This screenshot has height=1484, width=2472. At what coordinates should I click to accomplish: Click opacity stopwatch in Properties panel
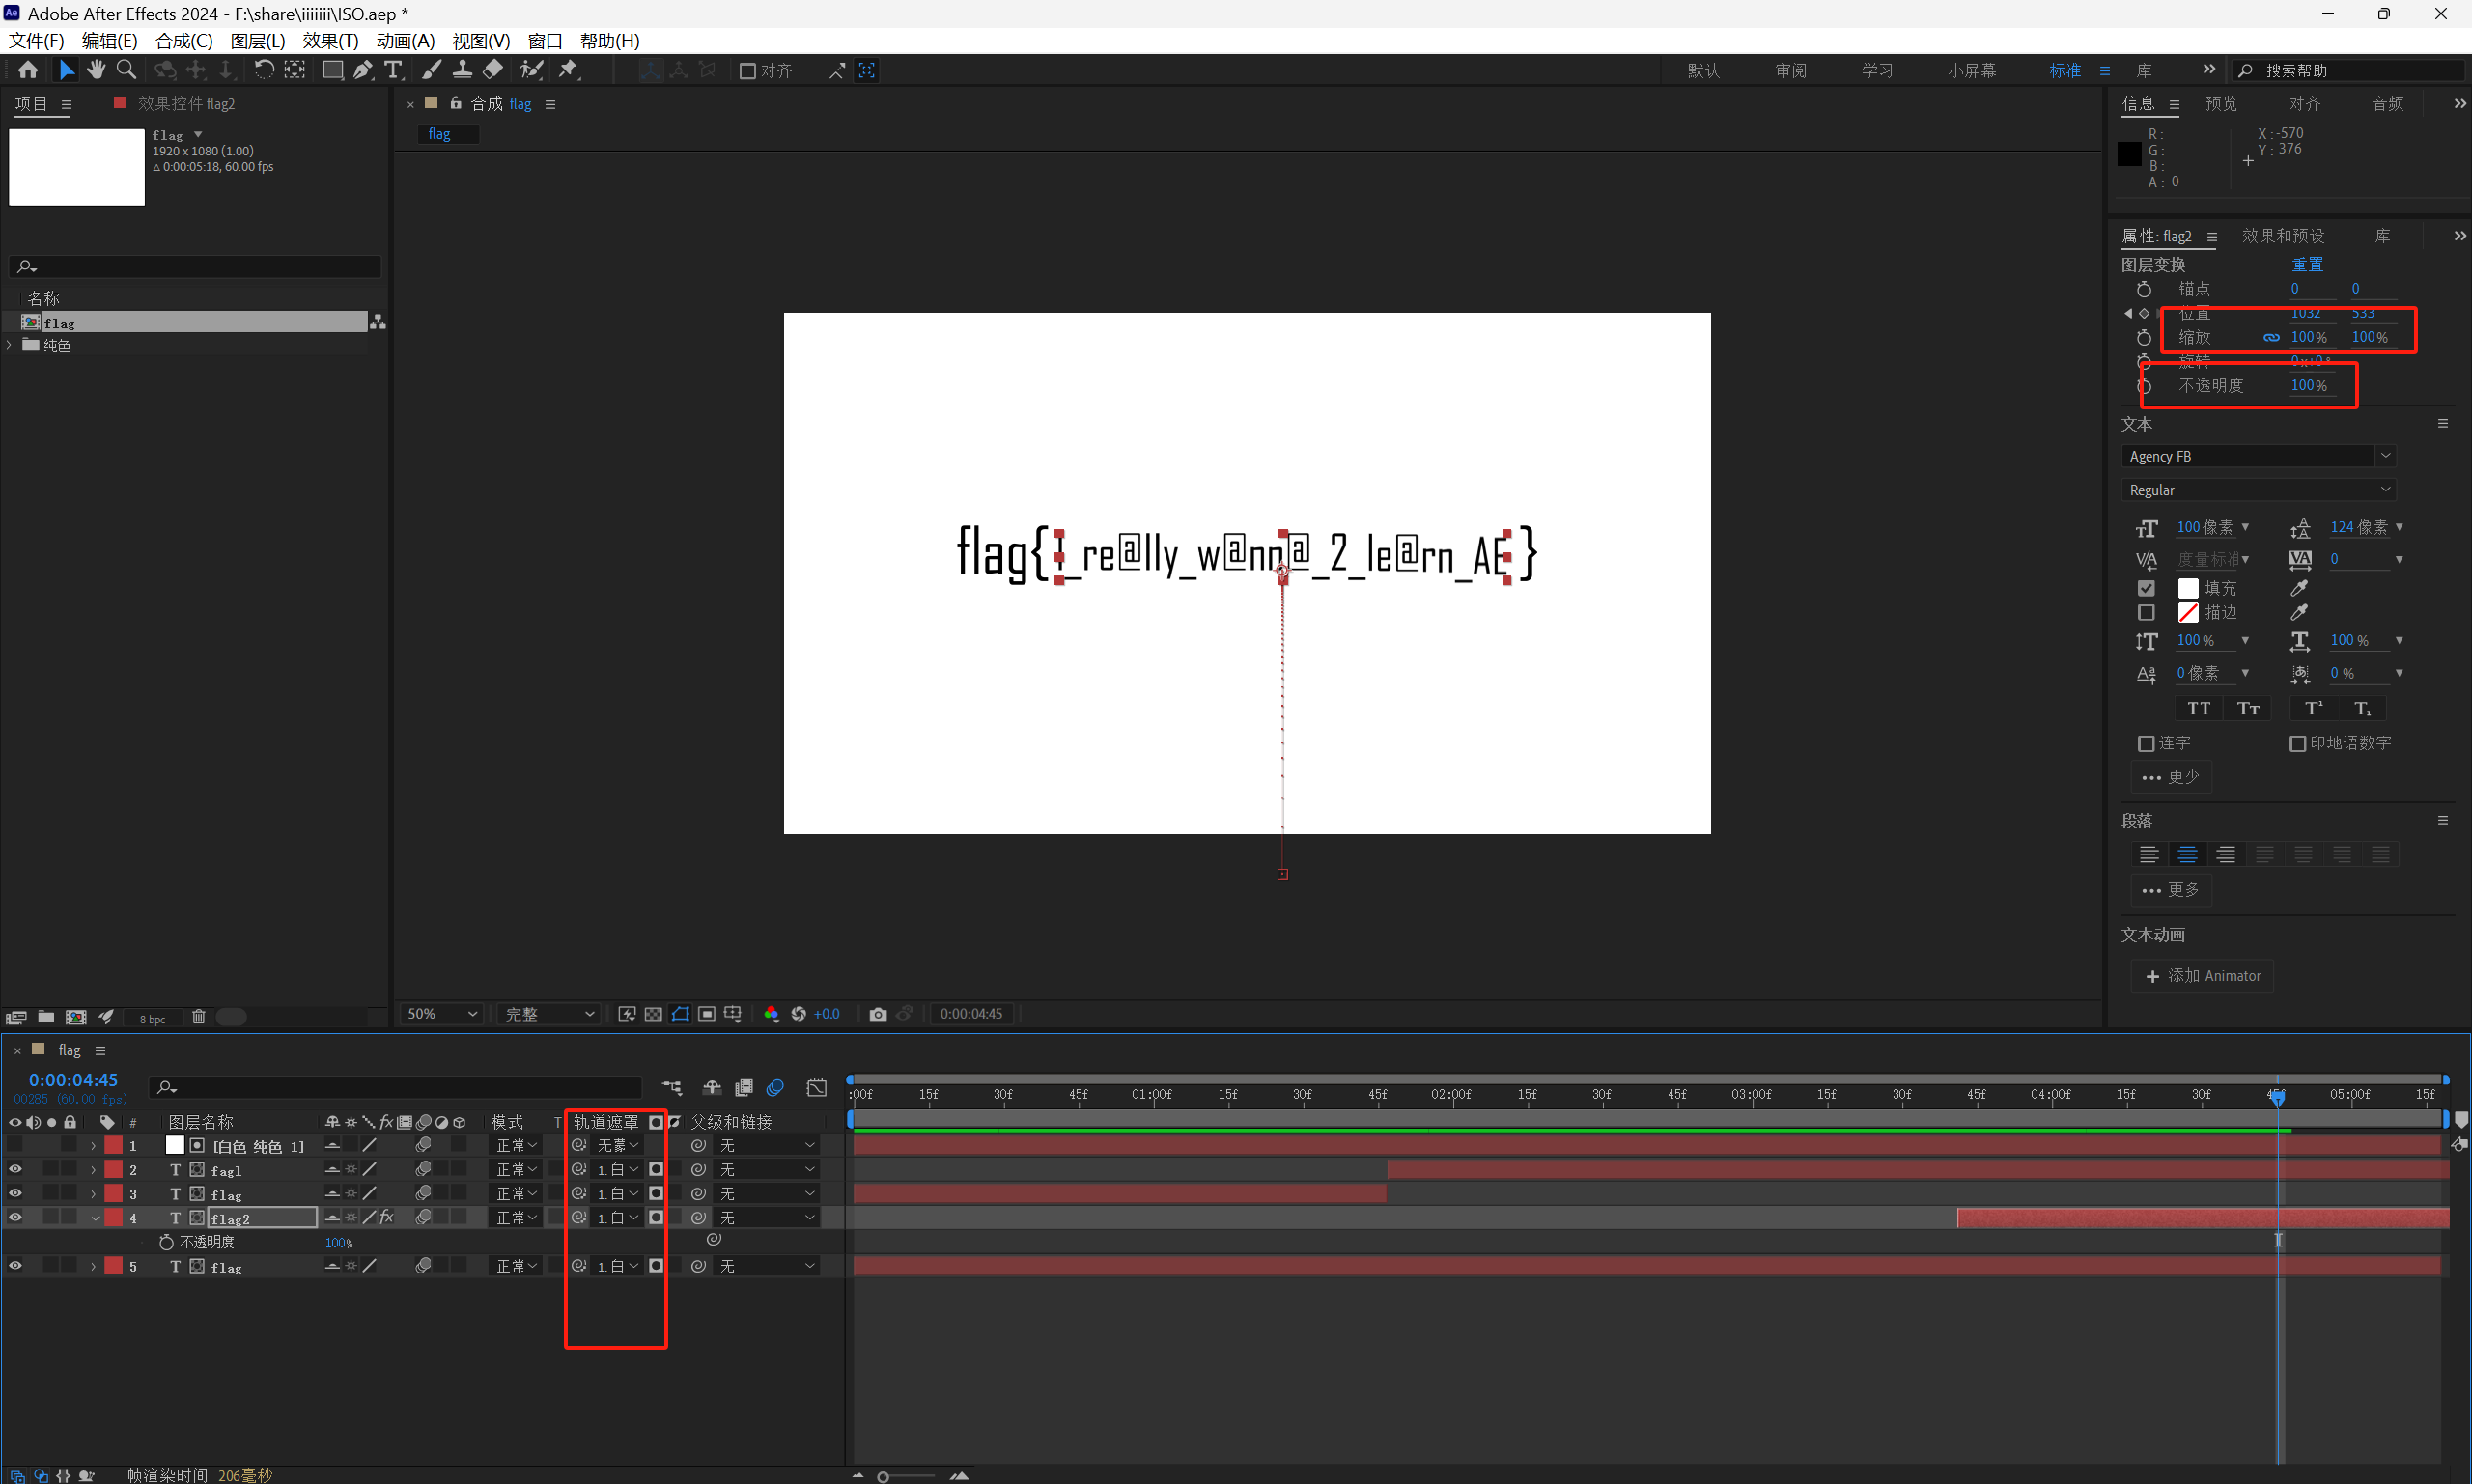tap(2144, 386)
